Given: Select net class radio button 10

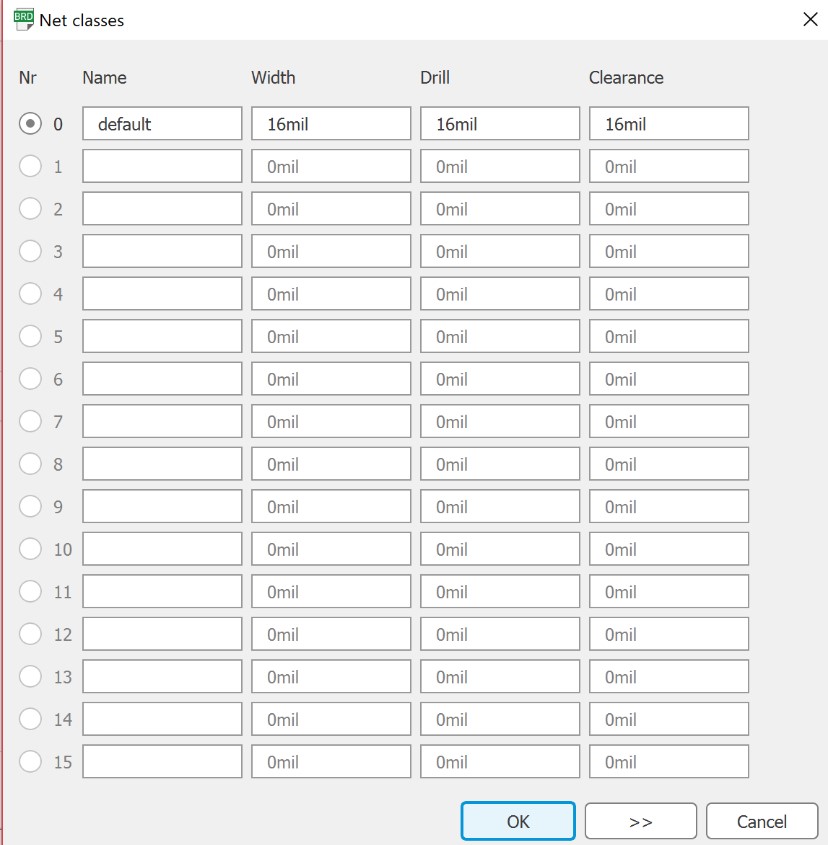Looking at the screenshot, I should coord(30,549).
